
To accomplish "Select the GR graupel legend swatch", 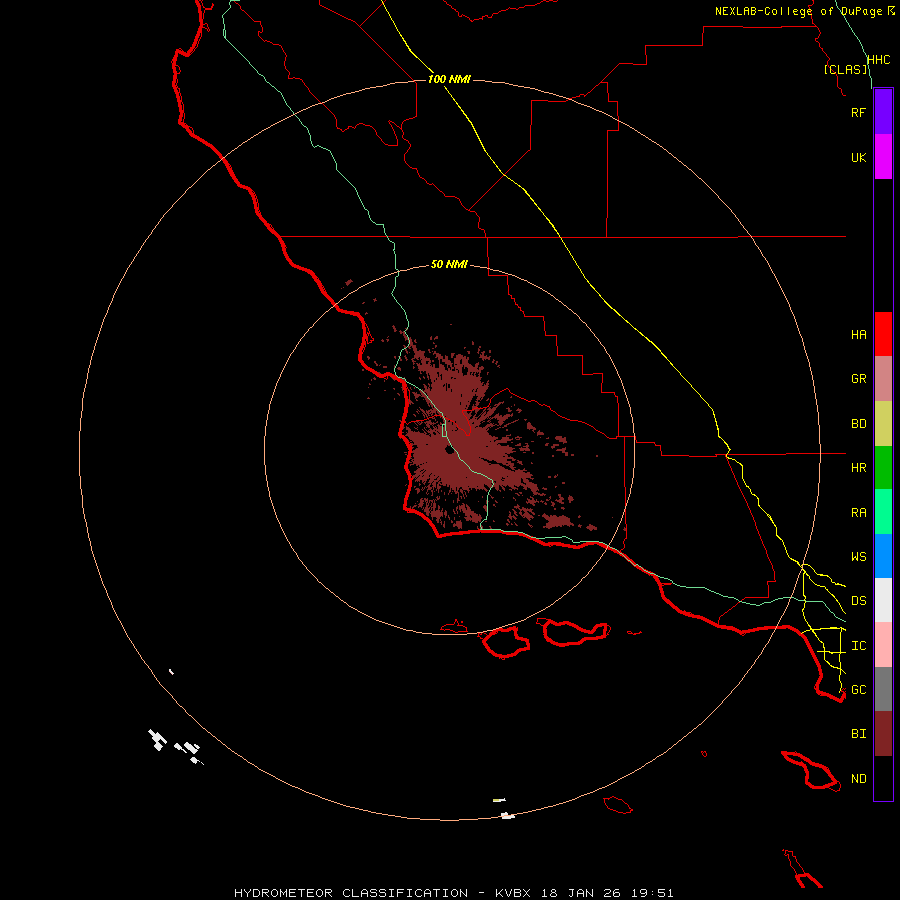I will [x=883, y=379].
